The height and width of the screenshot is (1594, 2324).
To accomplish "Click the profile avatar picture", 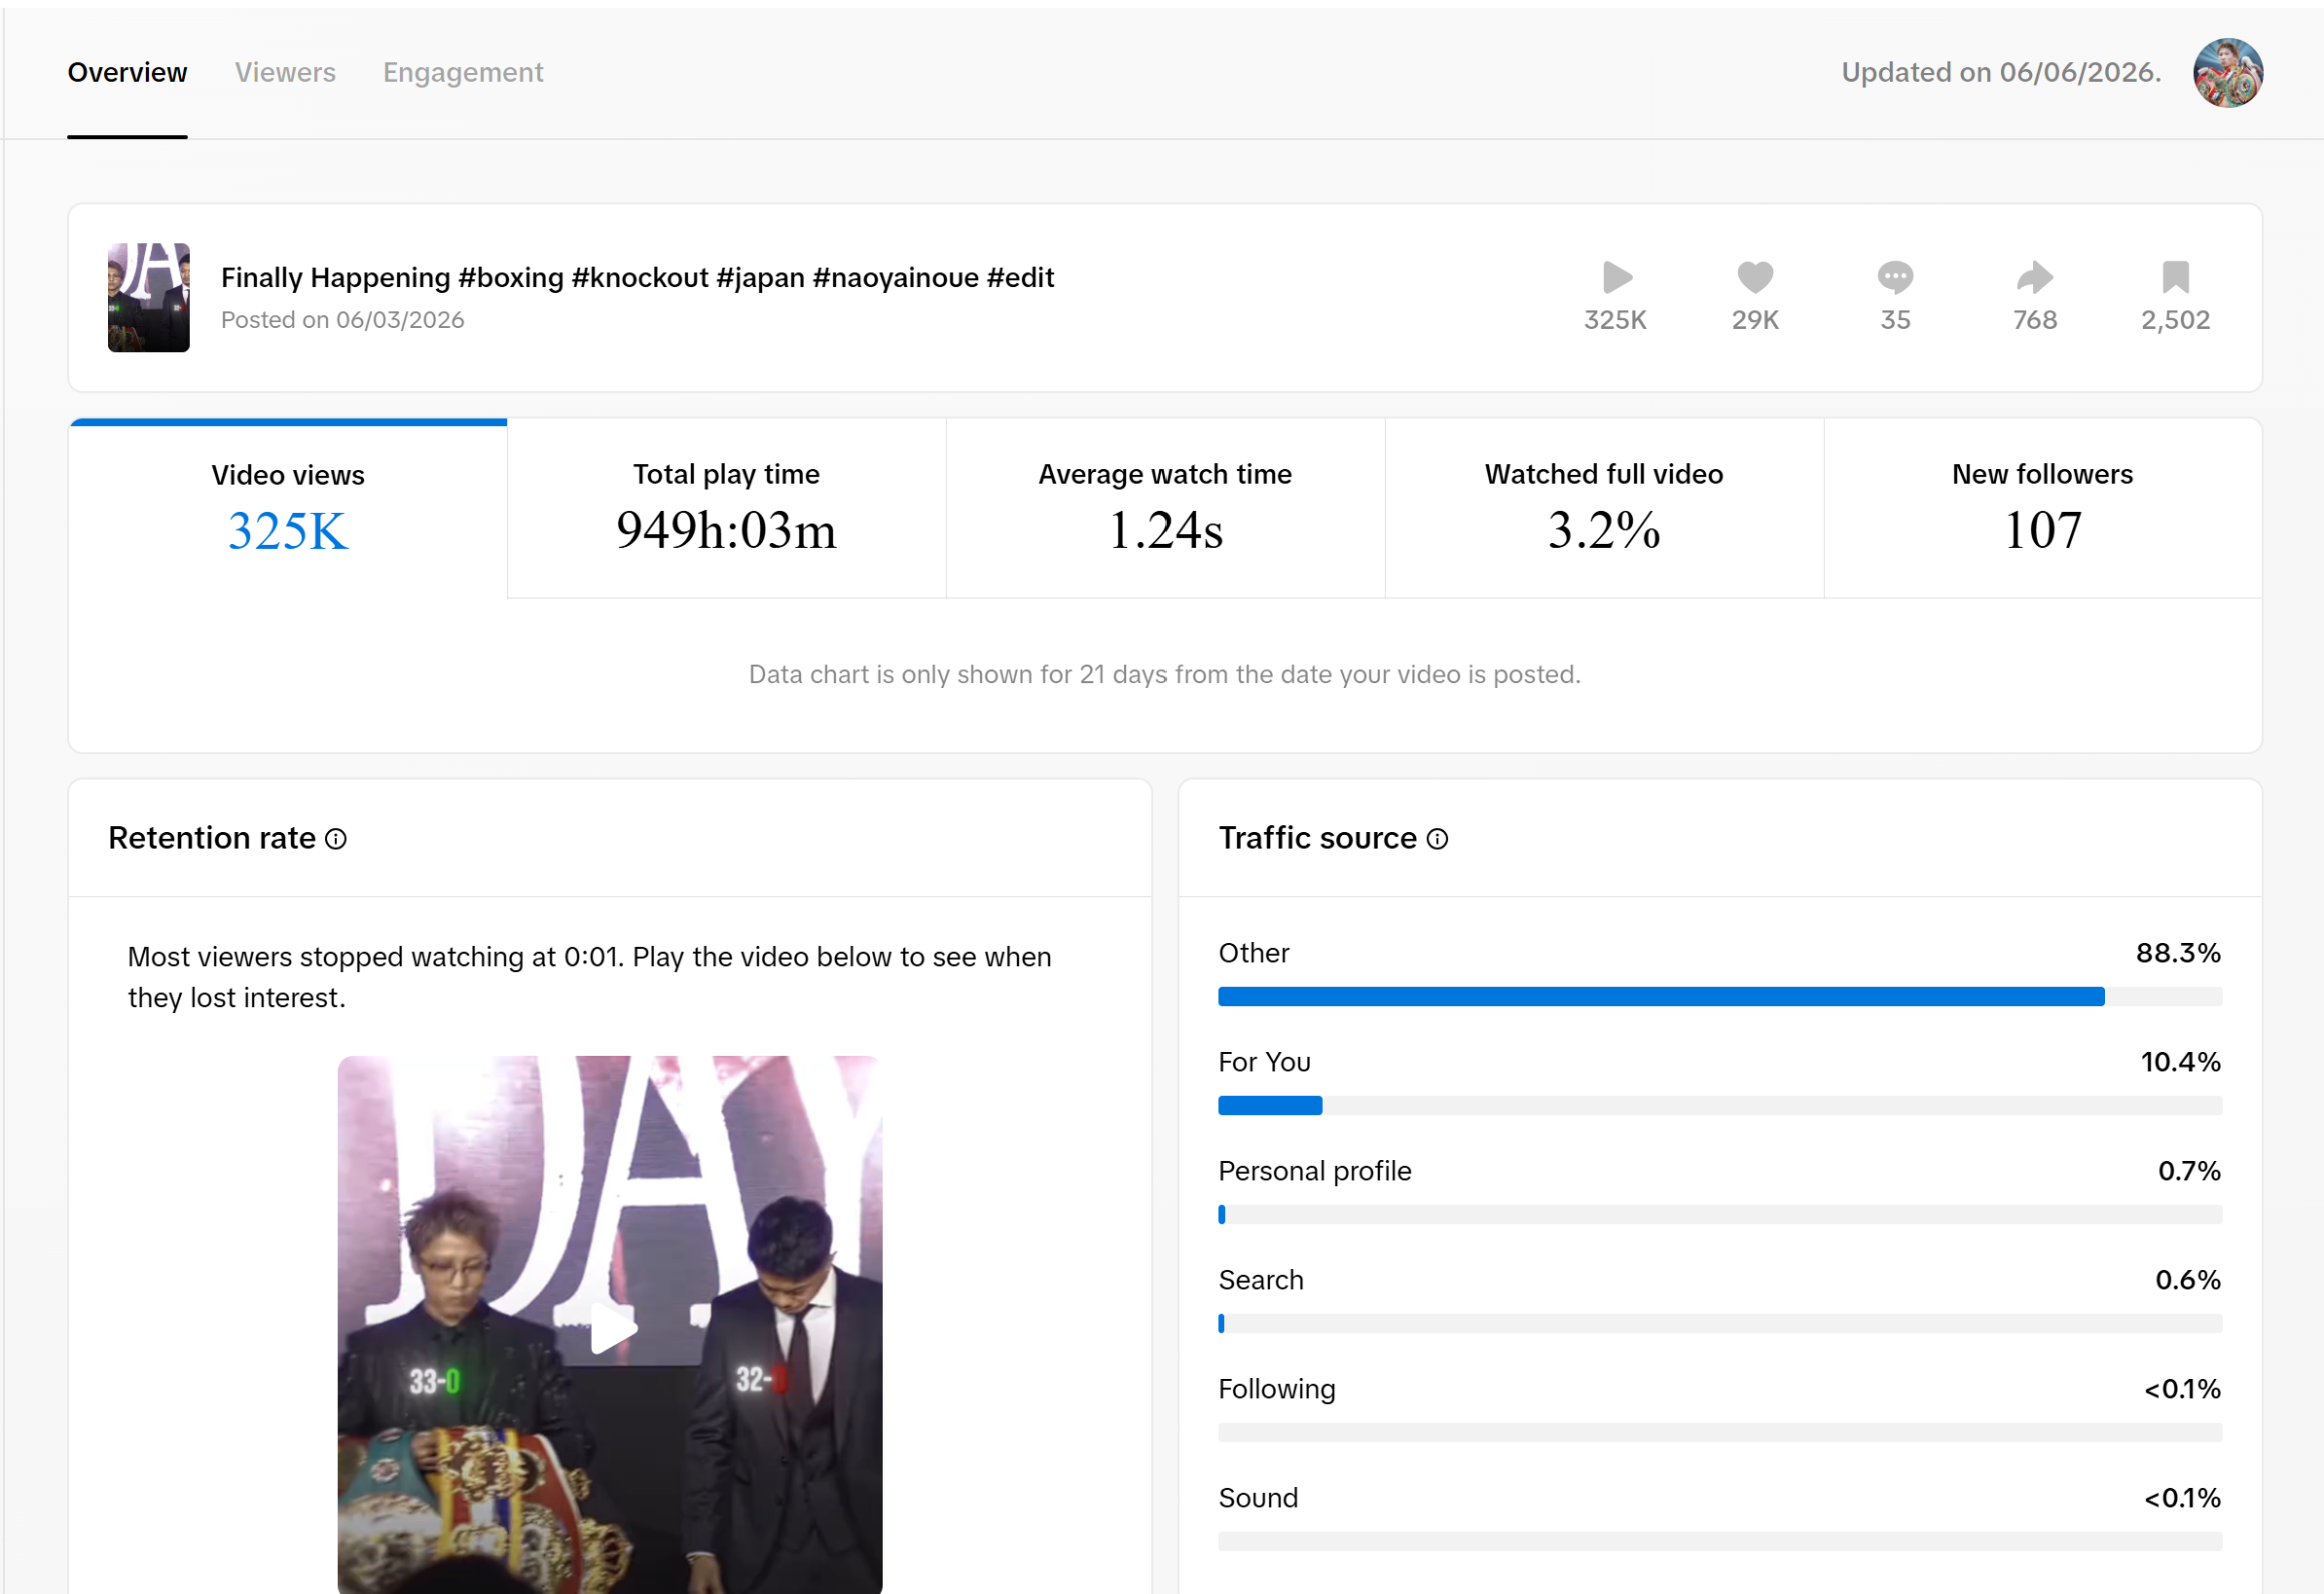I will pos(2228,72).
